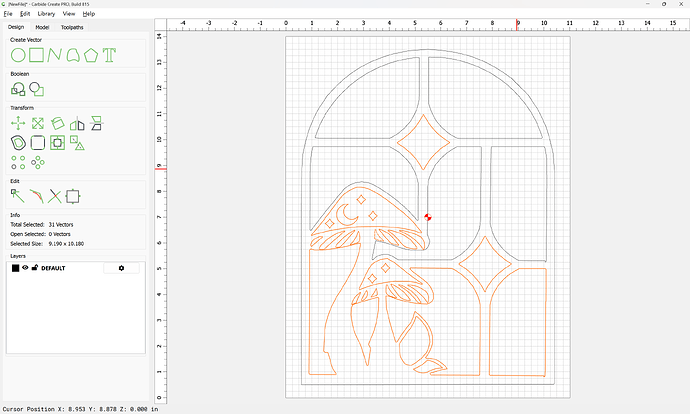
Task: Select the Text tool
Action: tap(109, 55)
